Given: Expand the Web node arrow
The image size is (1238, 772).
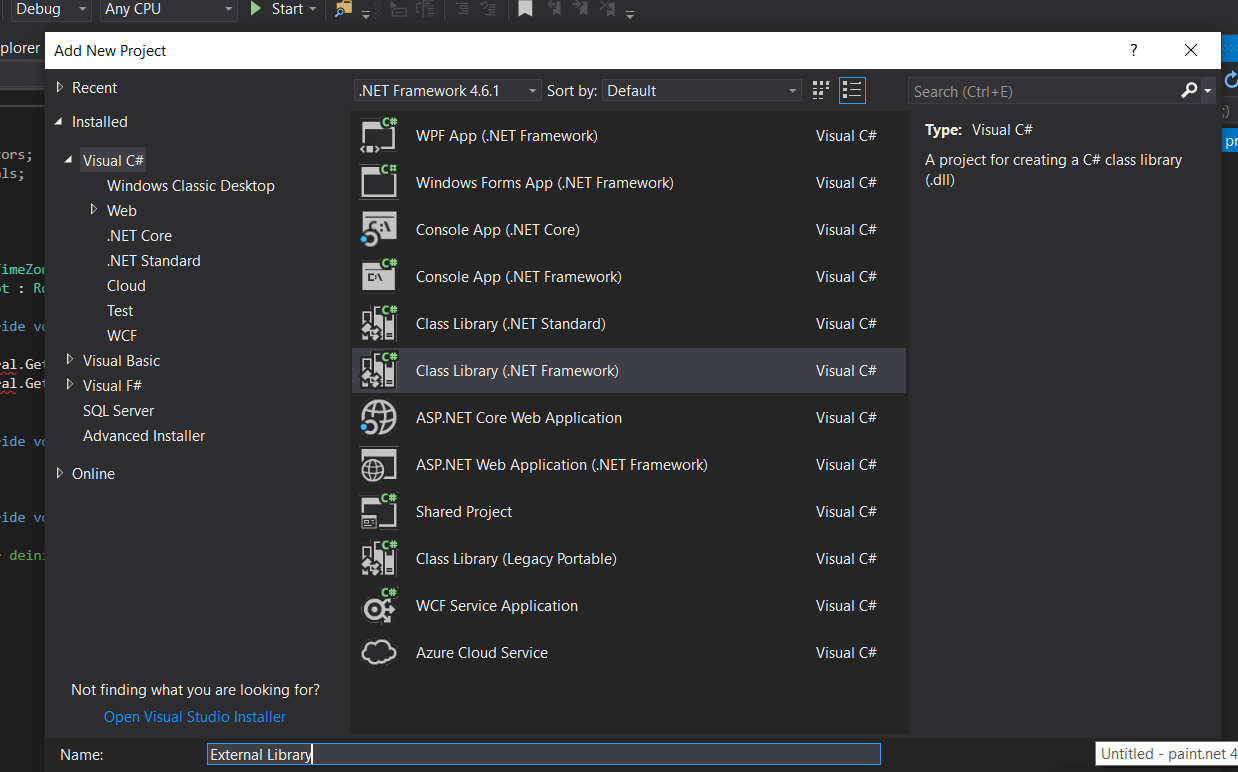Looking at the screenshot, I should [94, 209].
